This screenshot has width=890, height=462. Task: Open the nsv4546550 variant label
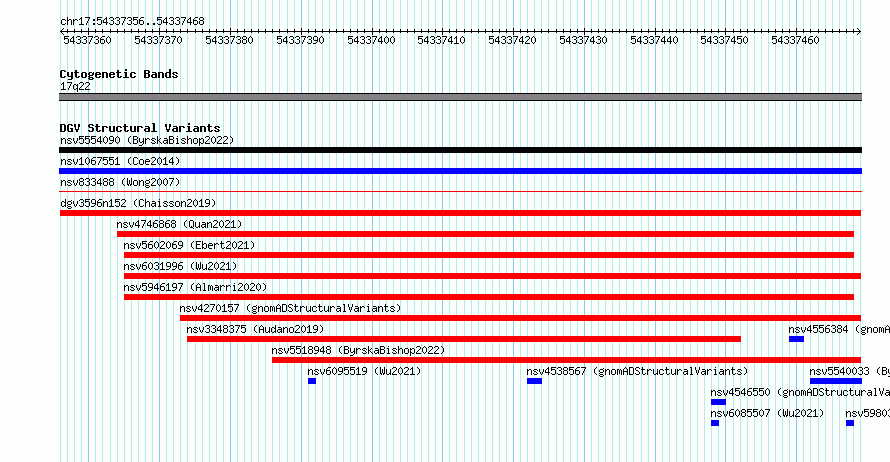pyautogui.click(x=800, y=392)
